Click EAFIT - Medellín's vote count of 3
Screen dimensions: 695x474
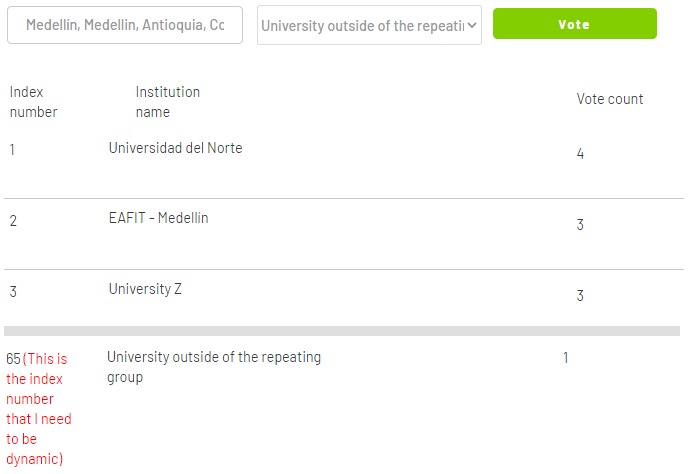pyautogui.click(x=580, y=225)
